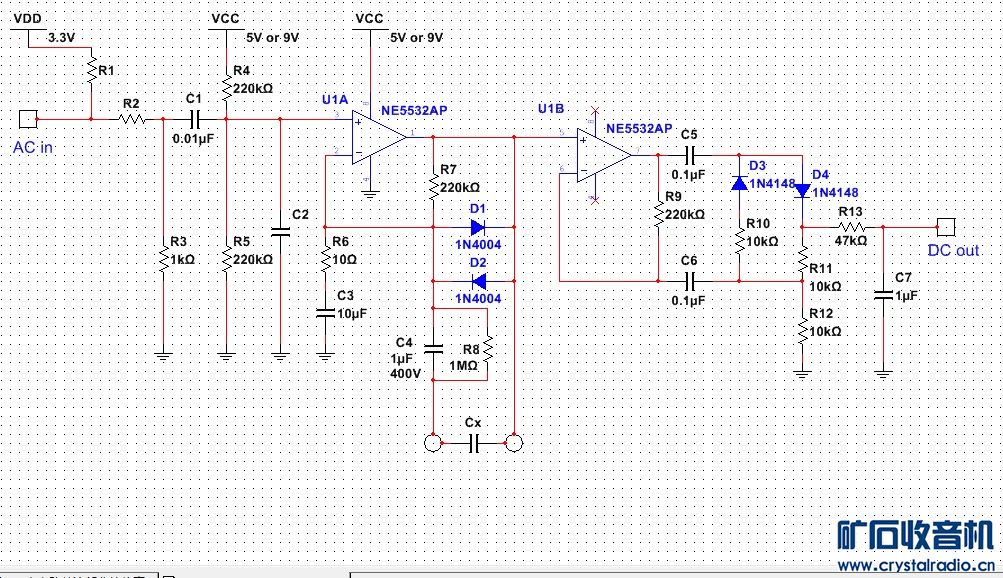Select the C5 capacitor symbol

pyautogui.click(x=690, y=155)
